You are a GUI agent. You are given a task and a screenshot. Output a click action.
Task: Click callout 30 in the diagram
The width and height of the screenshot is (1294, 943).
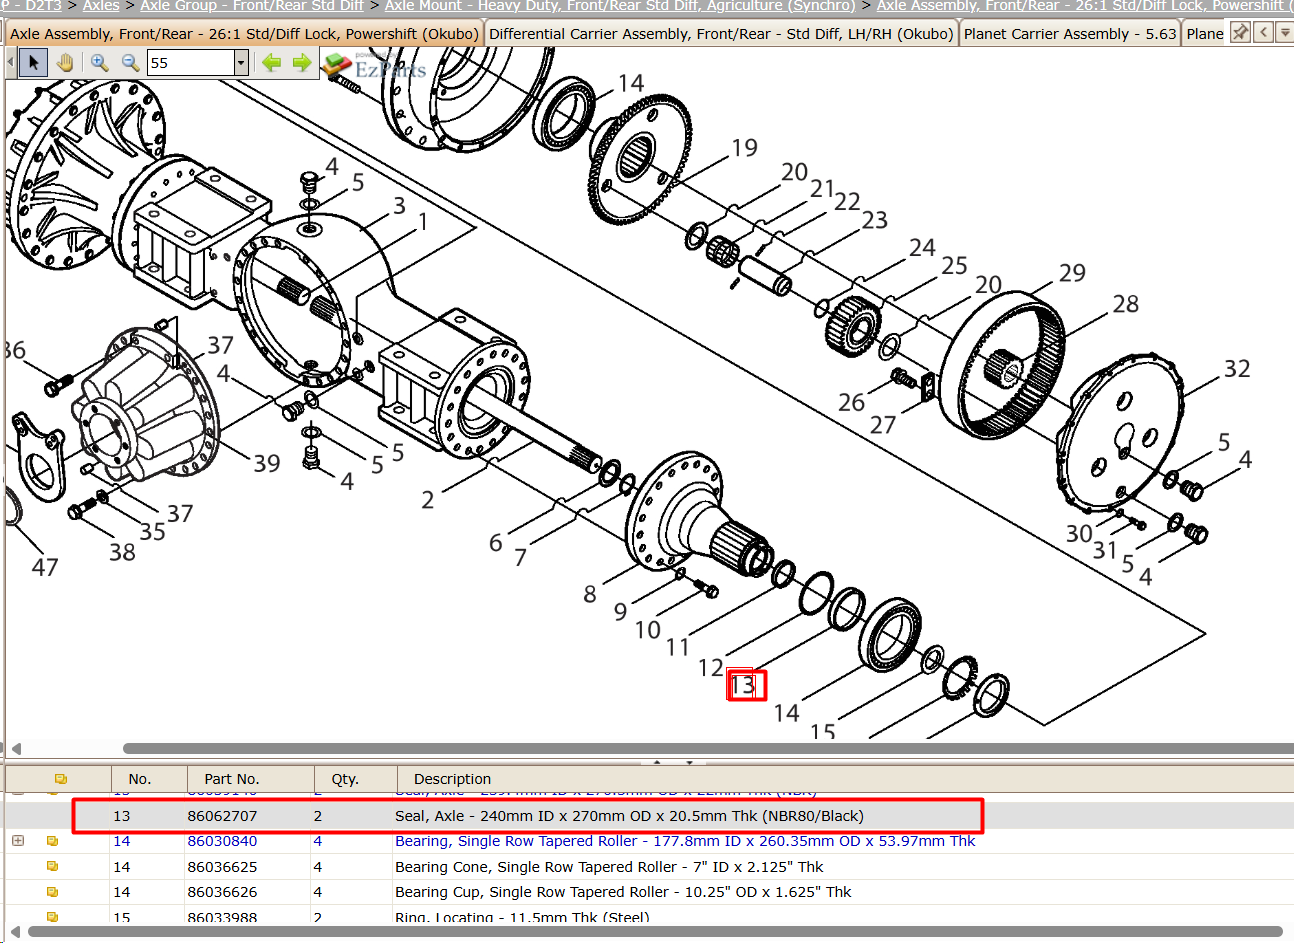(1079, 534)
